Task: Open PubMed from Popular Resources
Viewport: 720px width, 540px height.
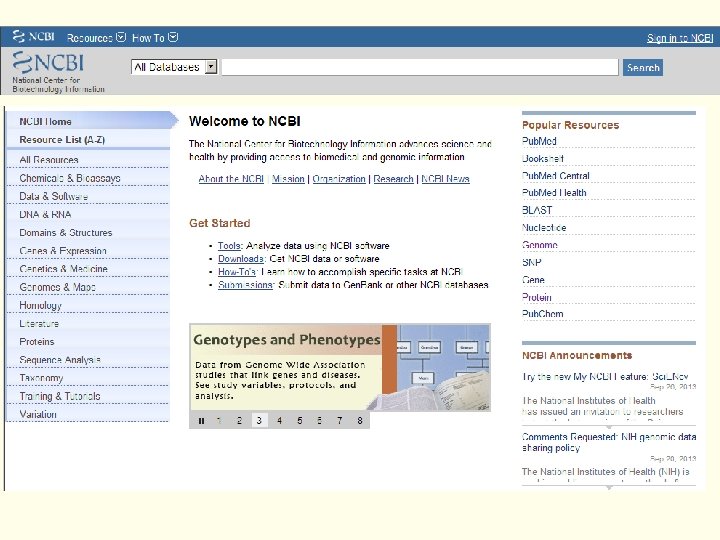Action: tap(539, 141)
